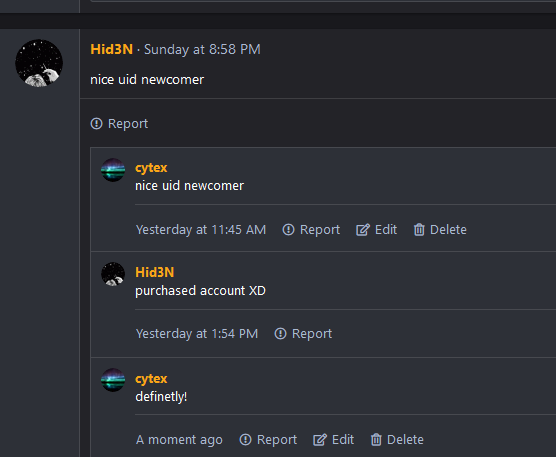Screen dimensions: 556x457
Task: Click trash icon to delete definetly! comment
Action: 376,440
